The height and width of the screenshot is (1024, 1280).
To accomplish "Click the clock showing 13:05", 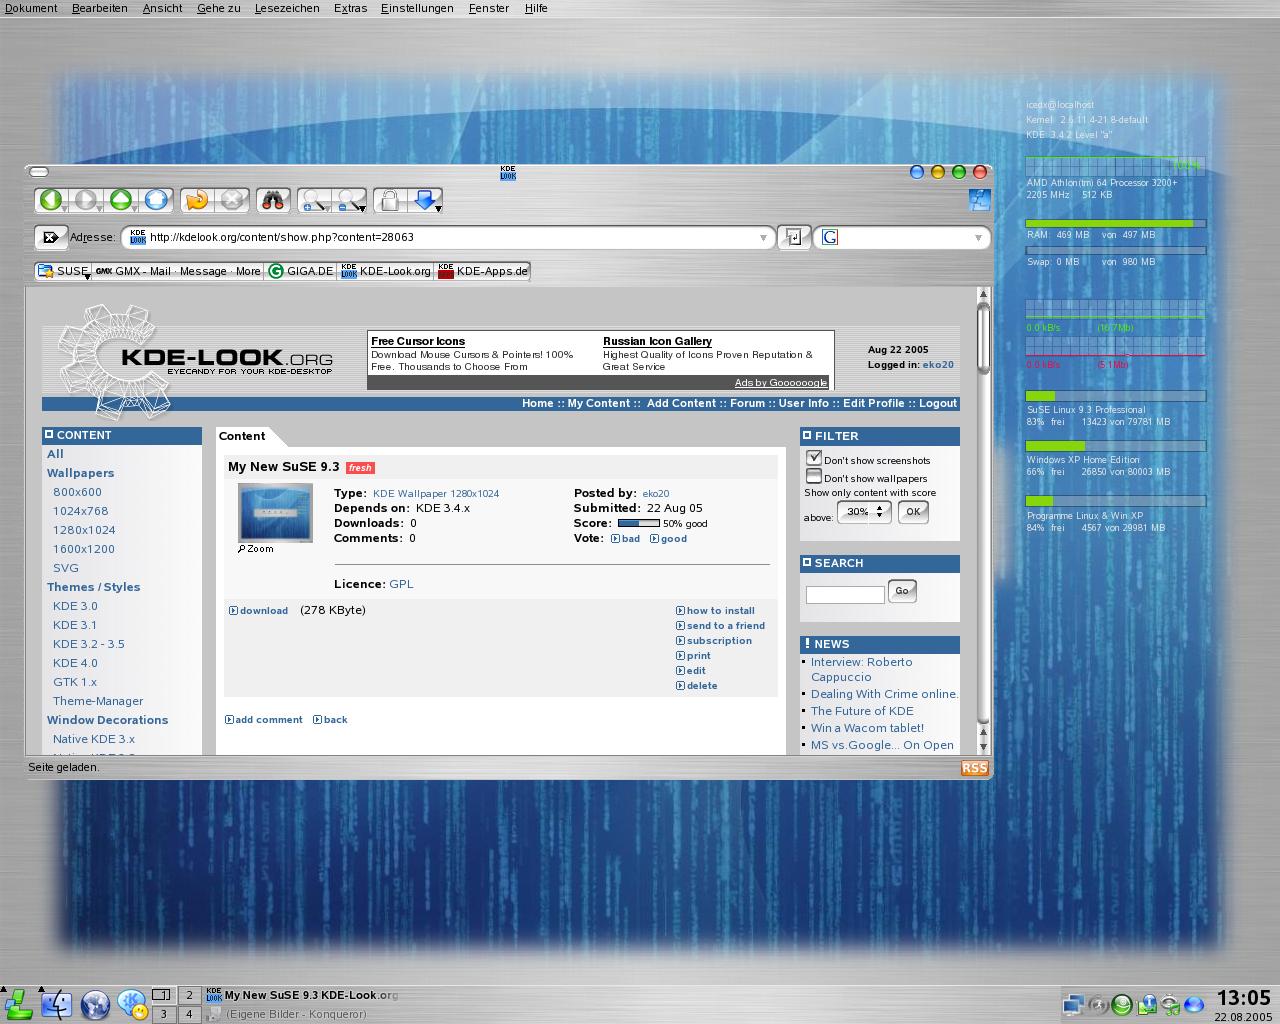I will [x=1243, y=998].
